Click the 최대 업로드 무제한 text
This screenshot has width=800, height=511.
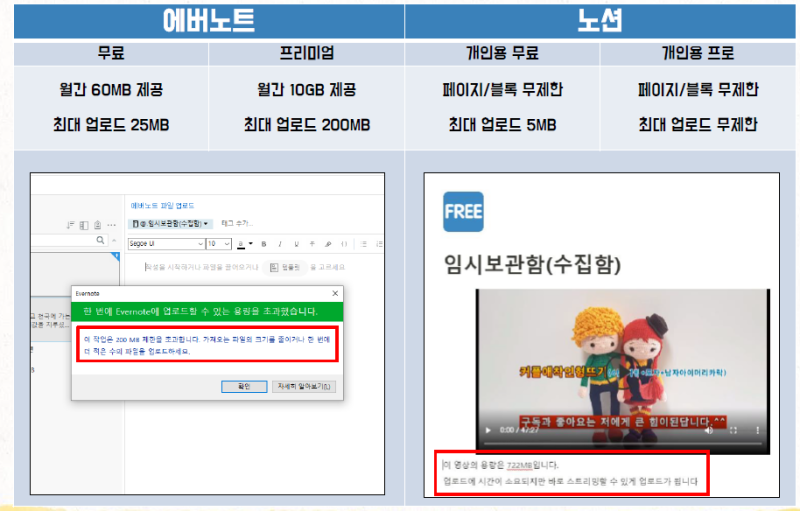698,124
